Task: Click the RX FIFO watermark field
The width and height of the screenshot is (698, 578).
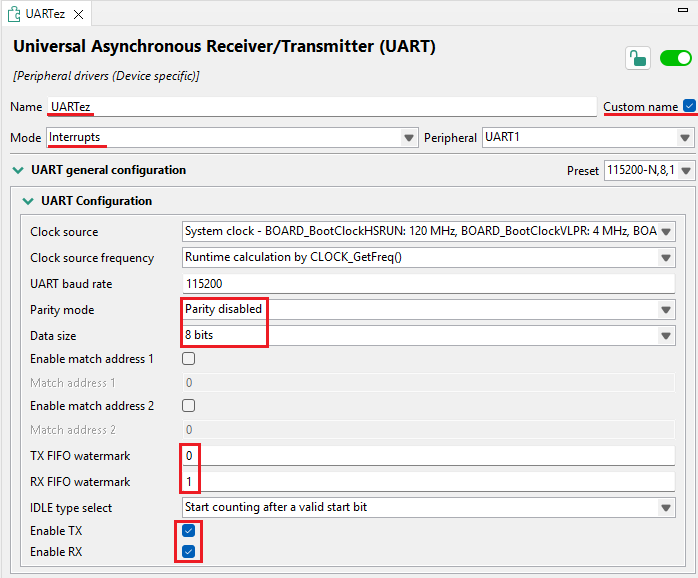Action: tap(428, 482)
